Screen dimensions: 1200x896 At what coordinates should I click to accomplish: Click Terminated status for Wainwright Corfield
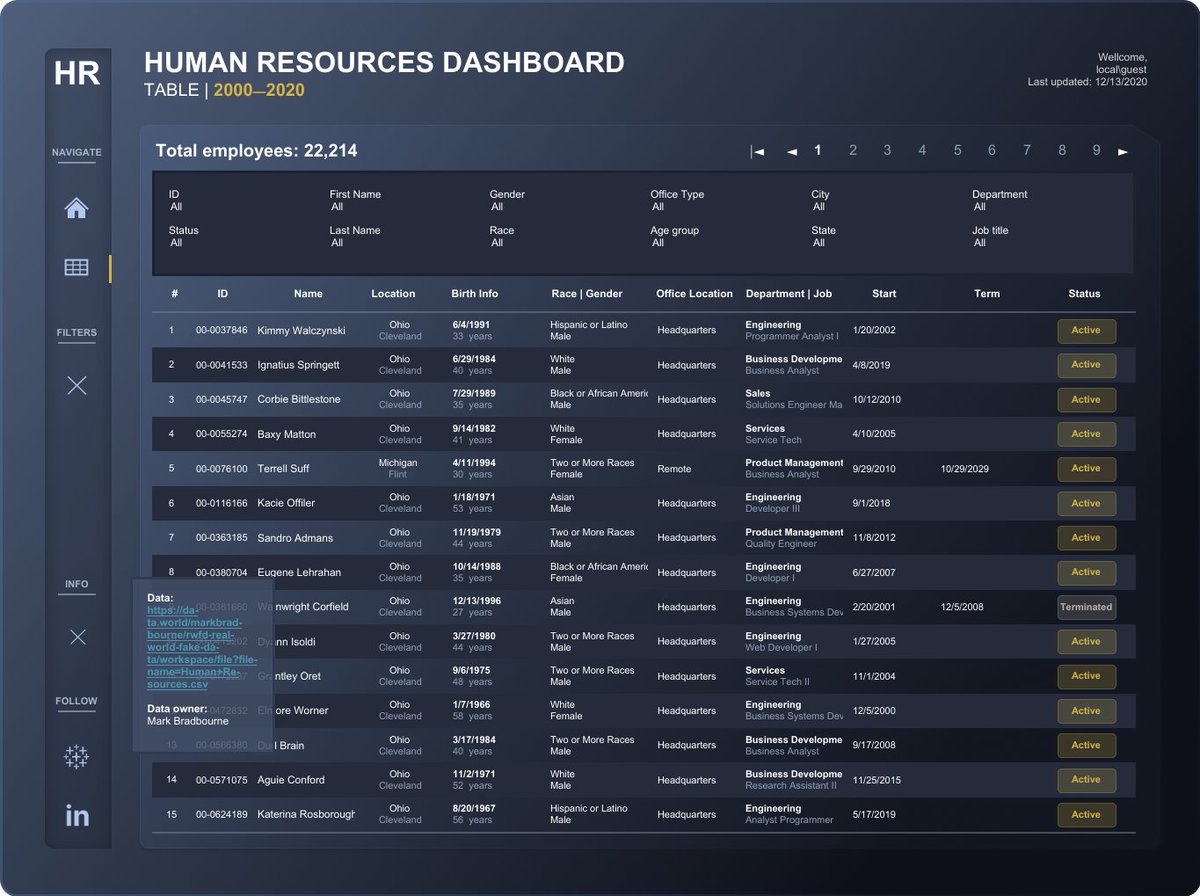click(x=1086, y=607)
